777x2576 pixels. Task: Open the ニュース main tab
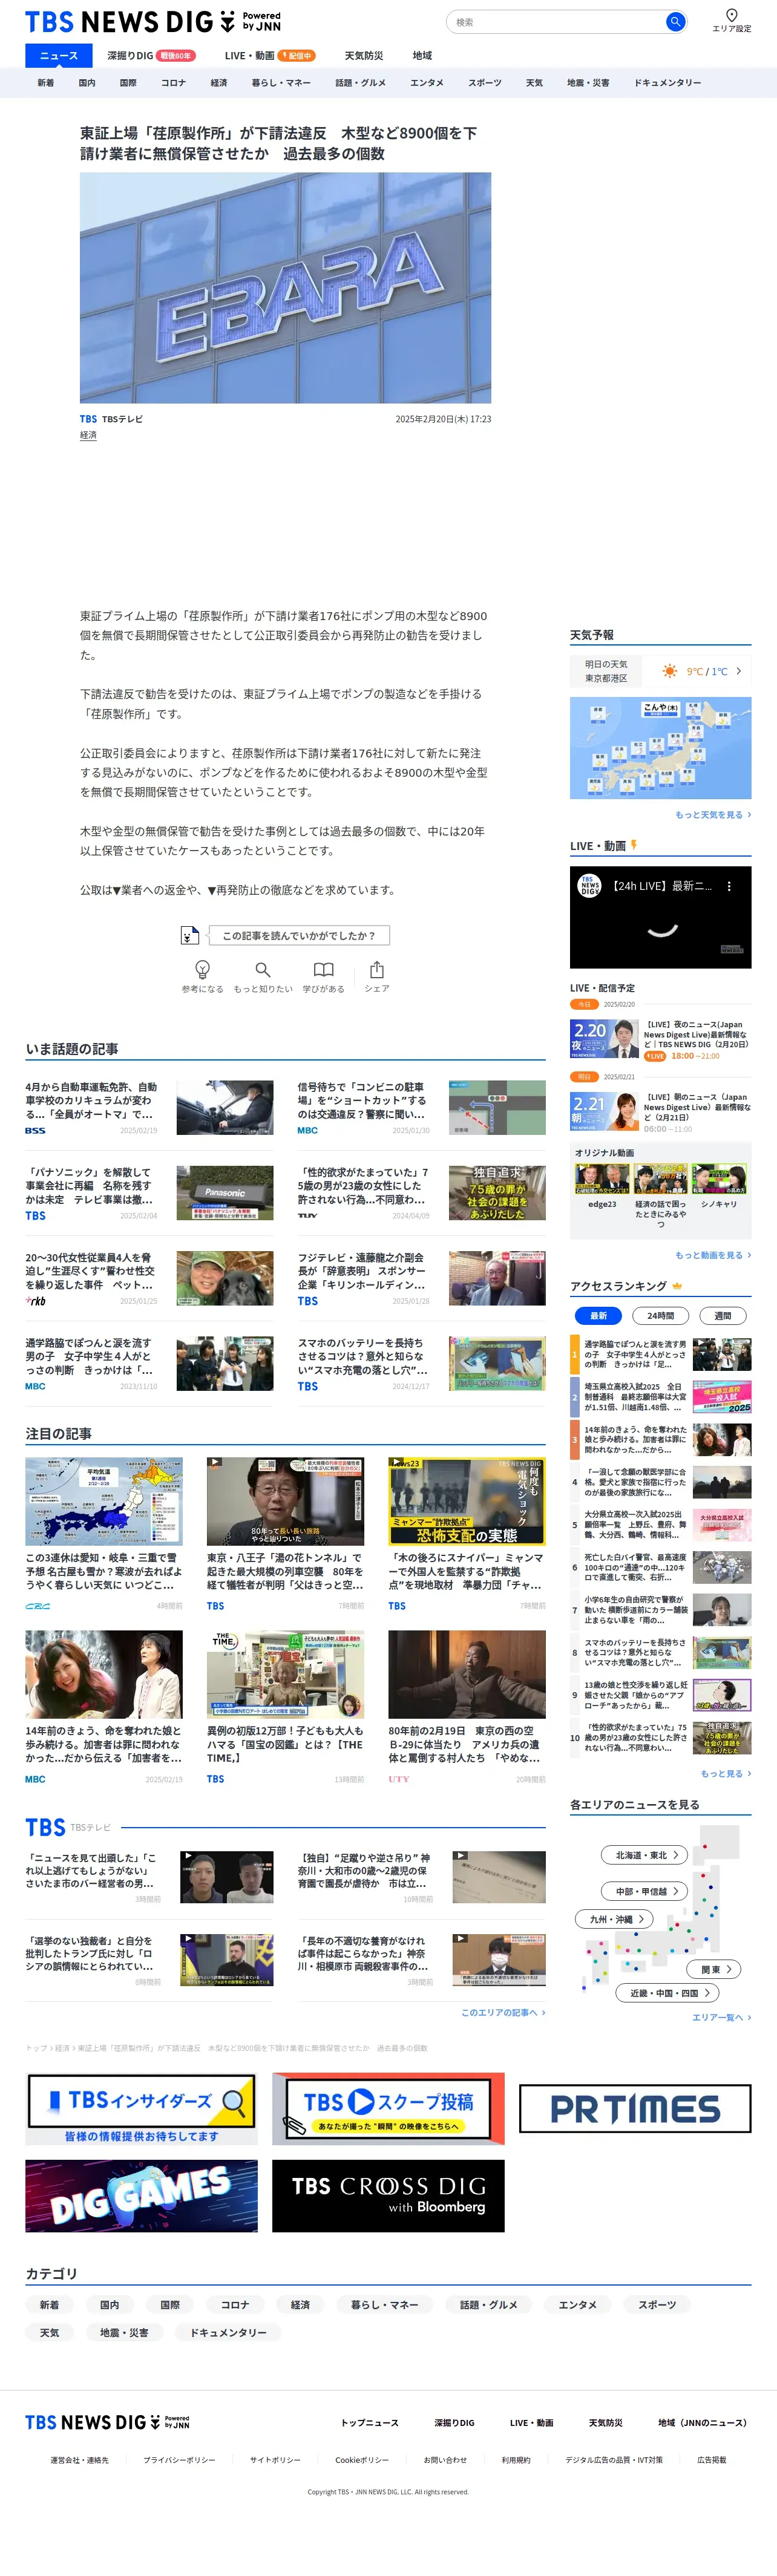[58, 56]
